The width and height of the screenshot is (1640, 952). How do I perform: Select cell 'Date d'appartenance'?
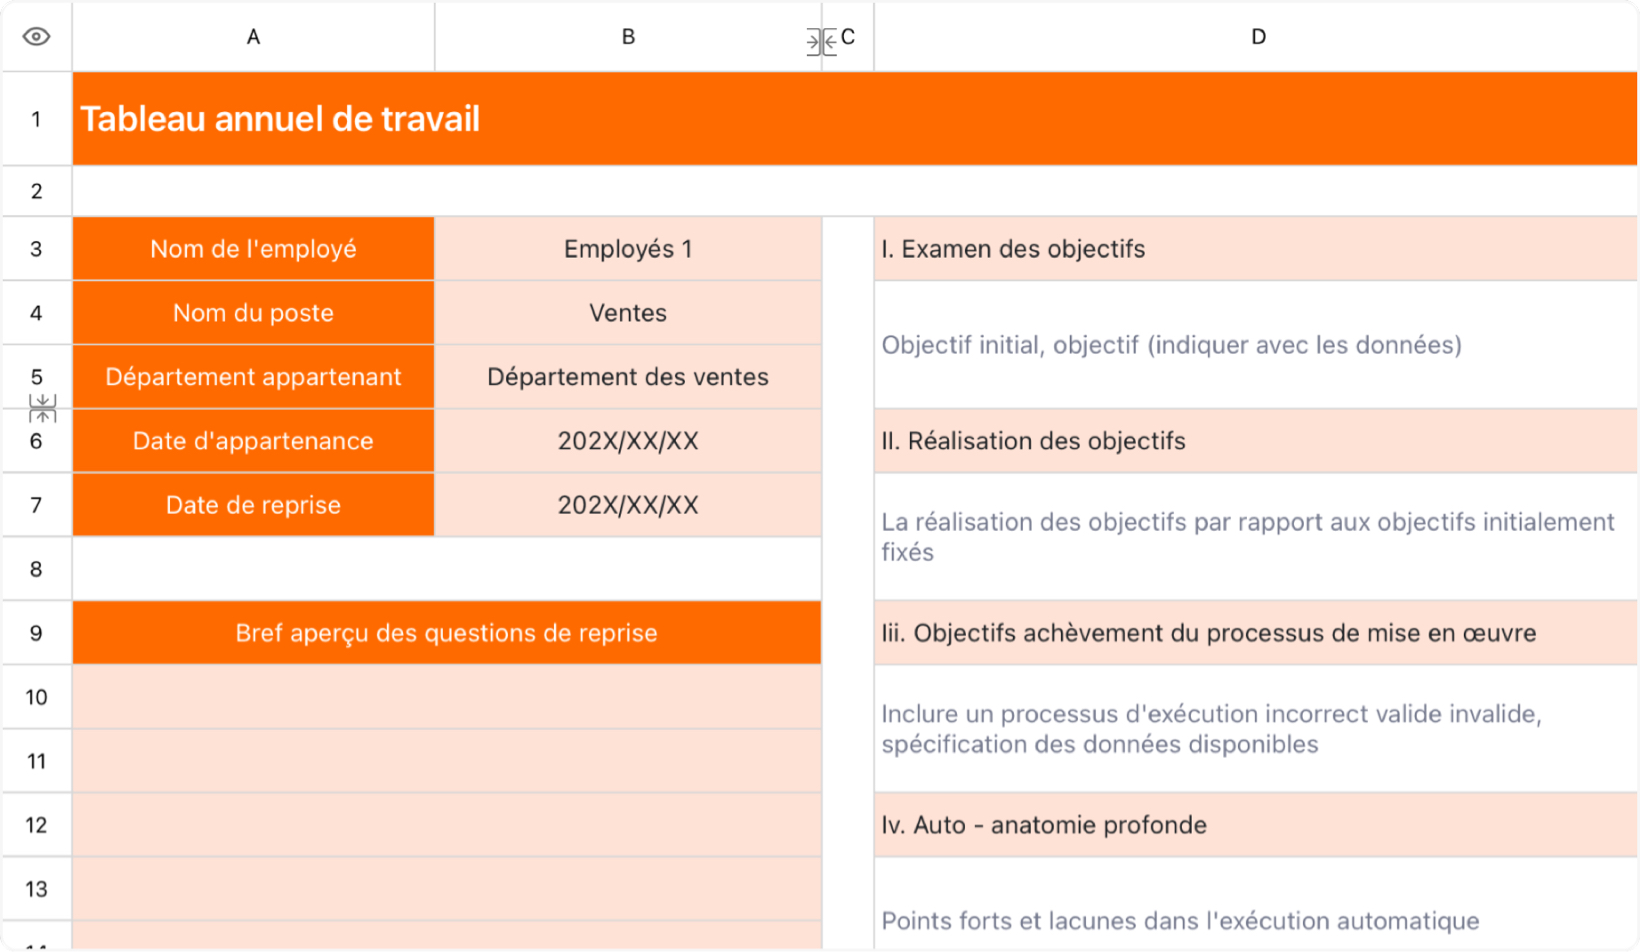(253, 441)
